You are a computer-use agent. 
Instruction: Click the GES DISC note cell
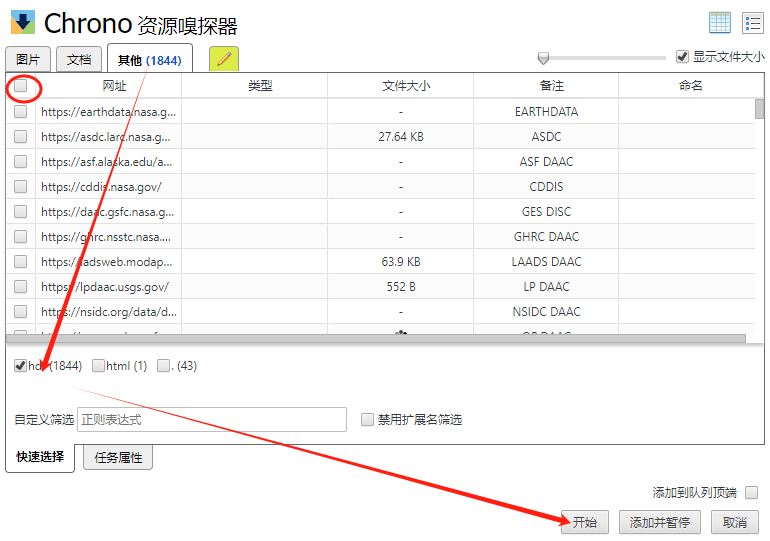pos(546,212)
